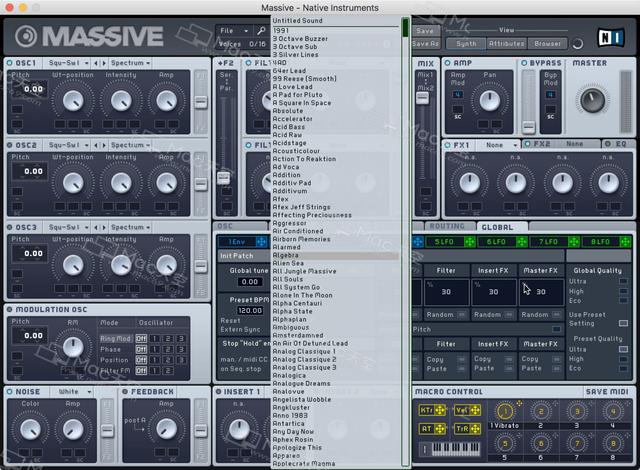Click the CPU activity indicator near Browser
Screen dimensions: 640x470
coord(578,44)
